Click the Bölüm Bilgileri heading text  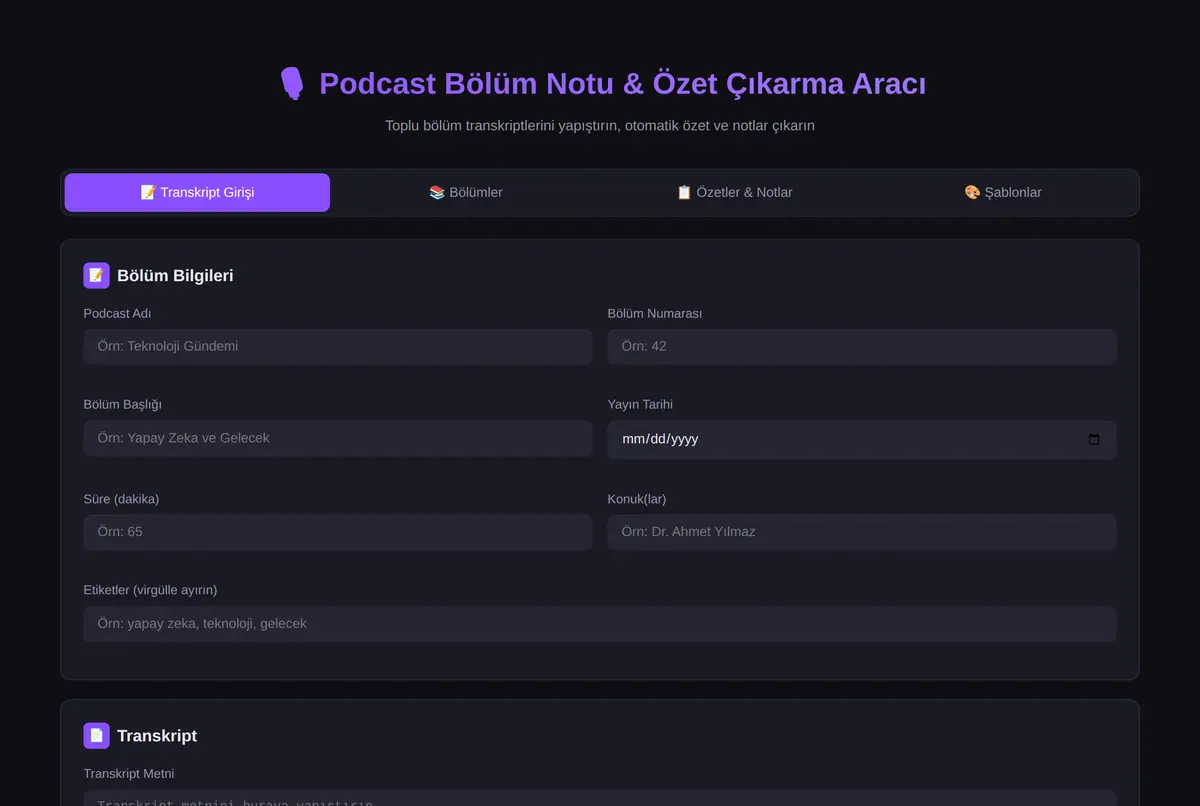(x=175, y=275)
